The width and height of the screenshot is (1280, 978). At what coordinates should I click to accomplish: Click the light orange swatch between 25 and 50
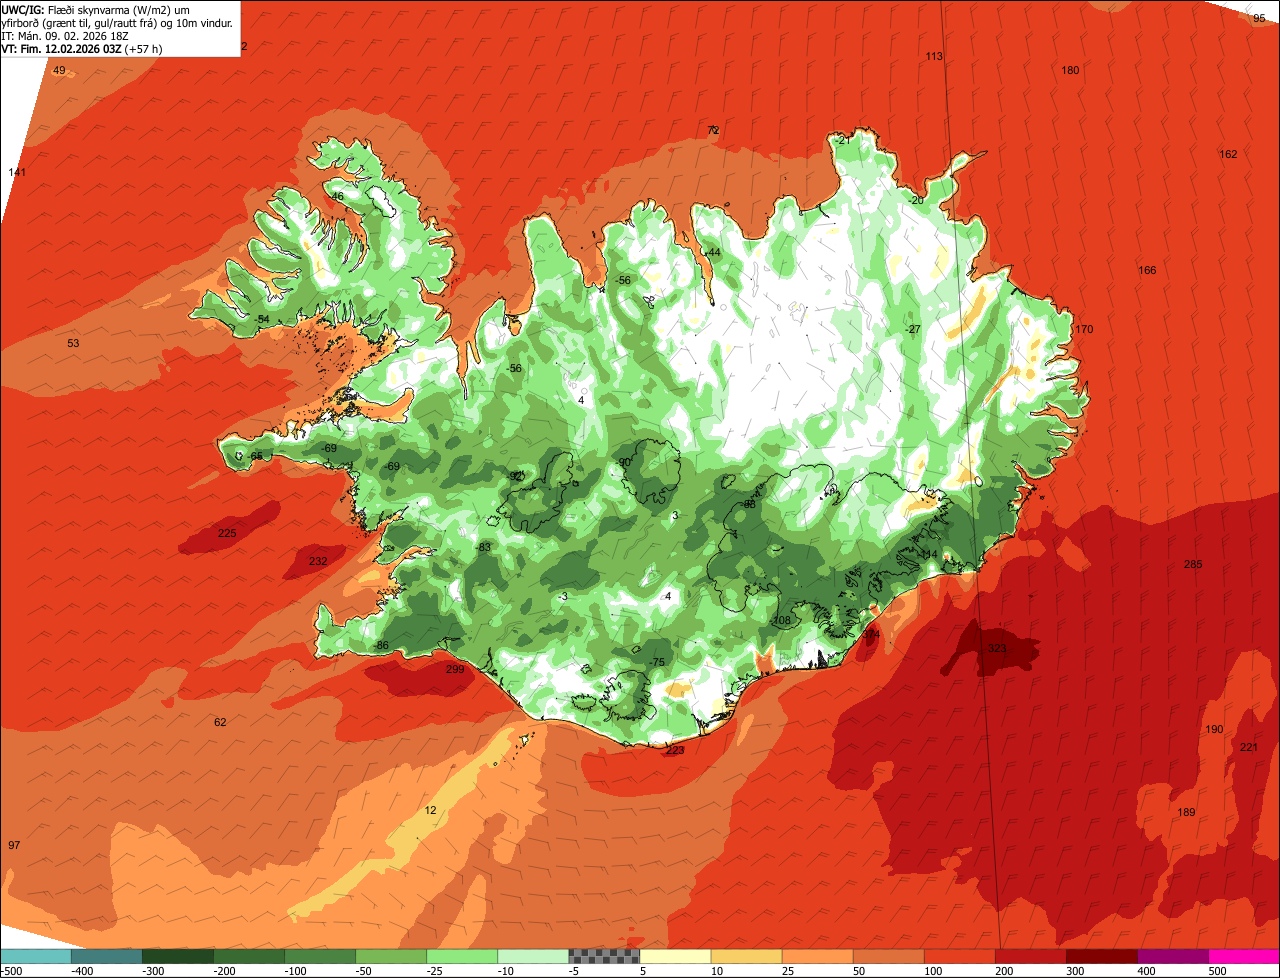817,956
